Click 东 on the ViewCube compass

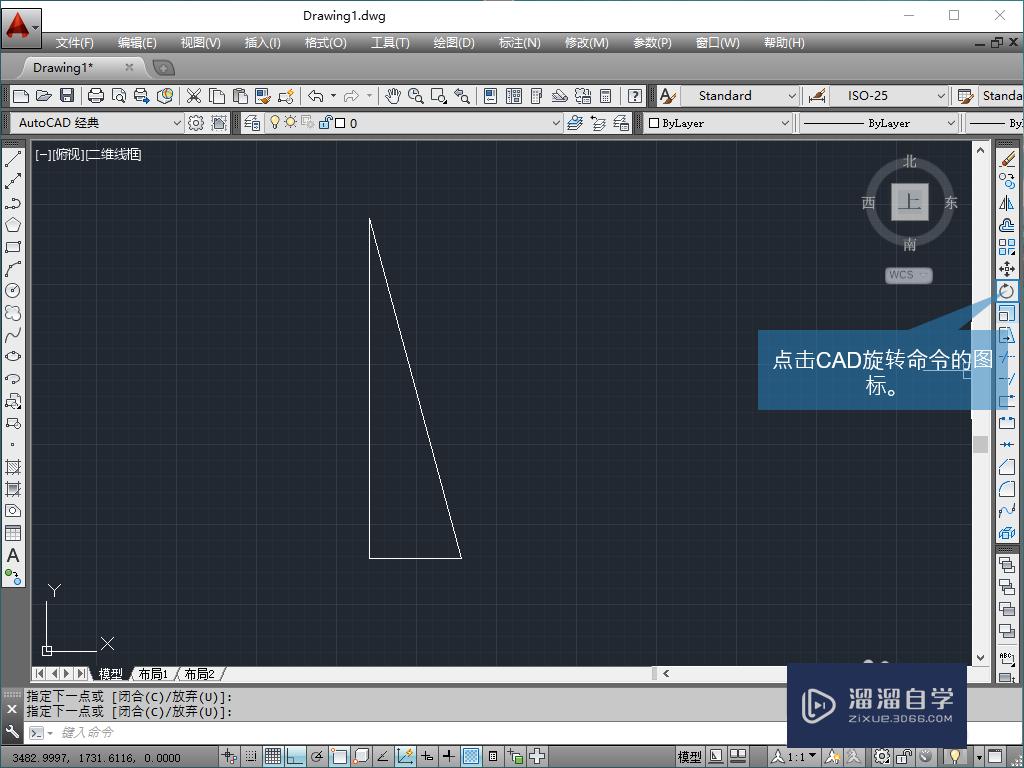(950, 203)
